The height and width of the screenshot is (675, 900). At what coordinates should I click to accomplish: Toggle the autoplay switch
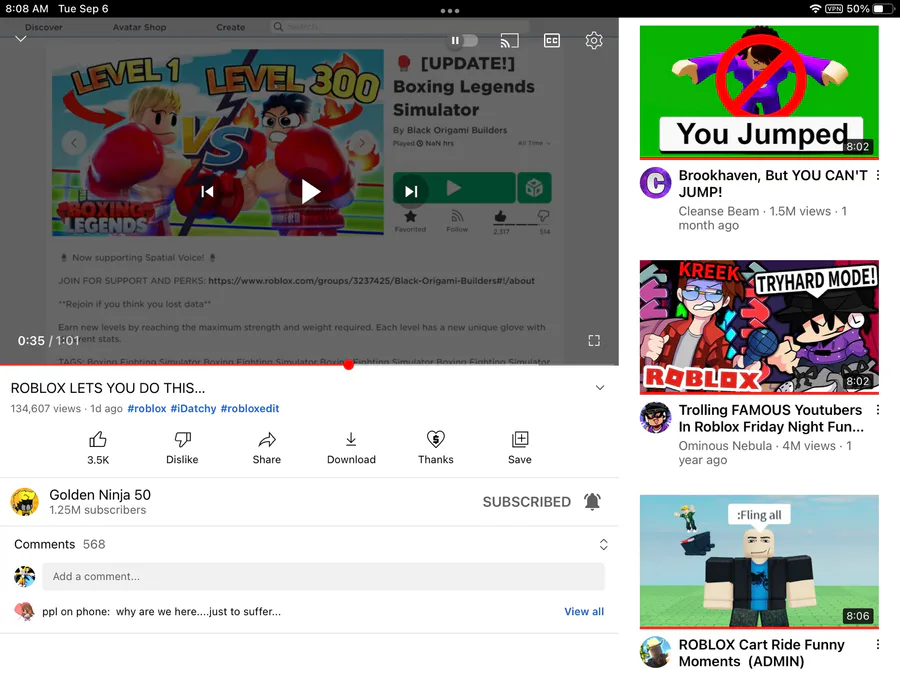463,40
